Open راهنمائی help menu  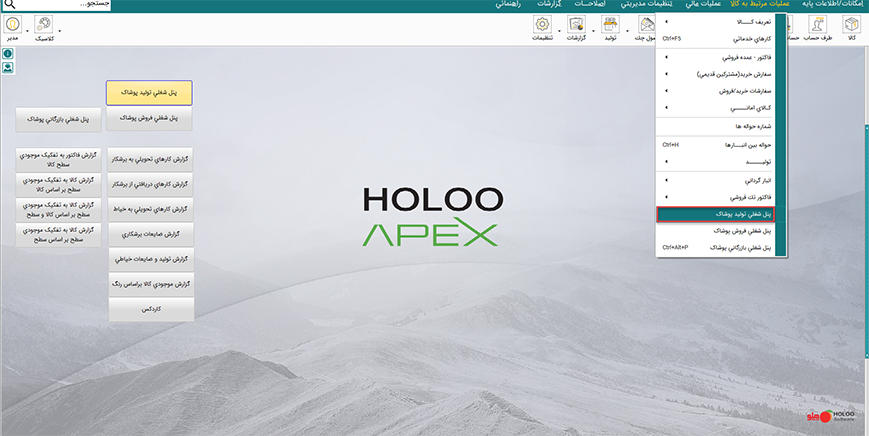pos(508,4)
